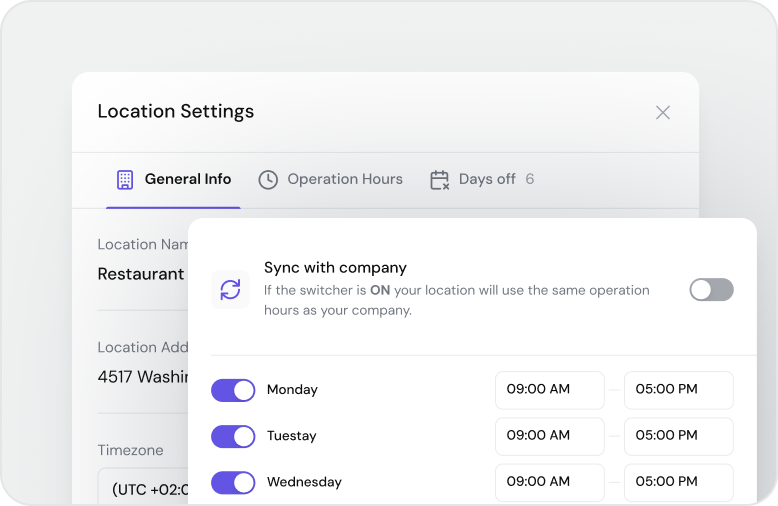Click the Location Name field value

(141, 274)
